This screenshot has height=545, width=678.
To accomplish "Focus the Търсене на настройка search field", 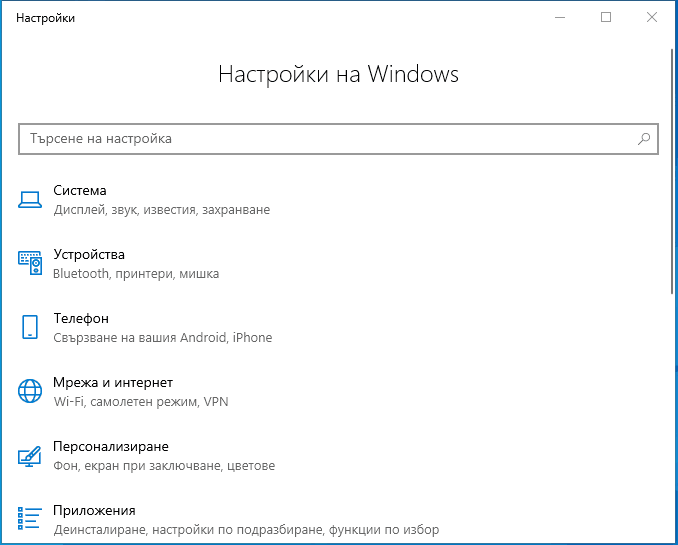I will click(x=338, y=139).
